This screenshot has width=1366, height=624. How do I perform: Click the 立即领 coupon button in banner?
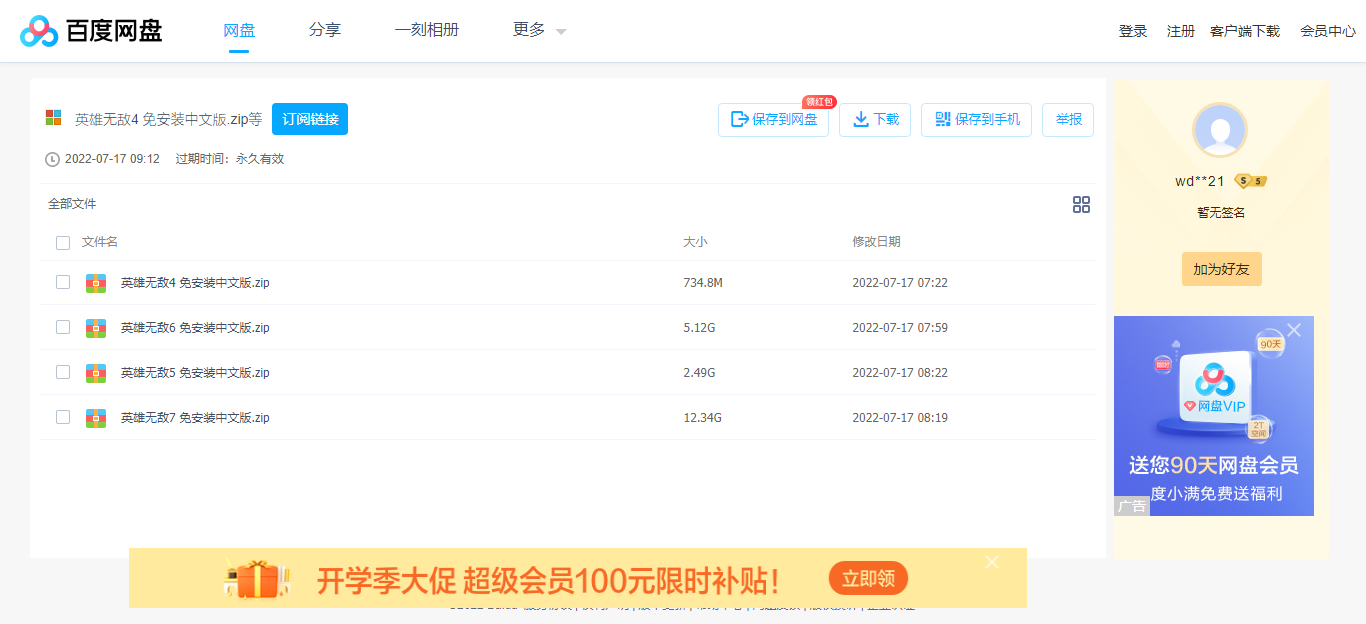coord(868,578)
